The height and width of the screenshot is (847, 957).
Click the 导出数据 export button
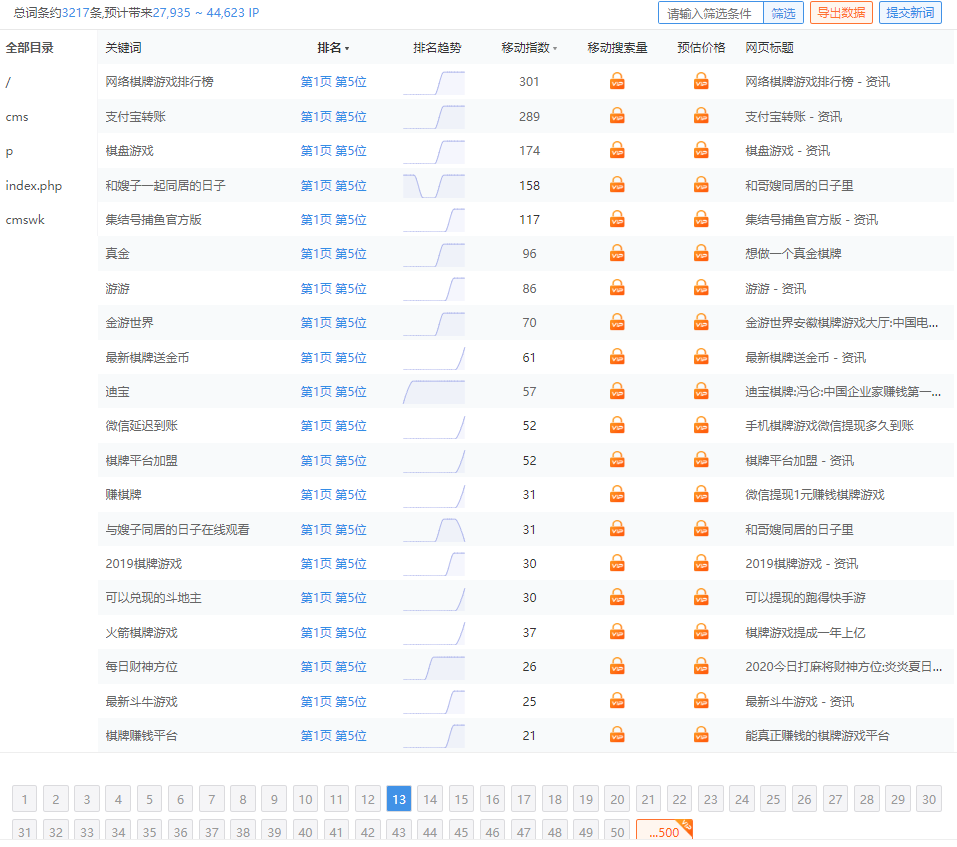(x=841, y=13)
